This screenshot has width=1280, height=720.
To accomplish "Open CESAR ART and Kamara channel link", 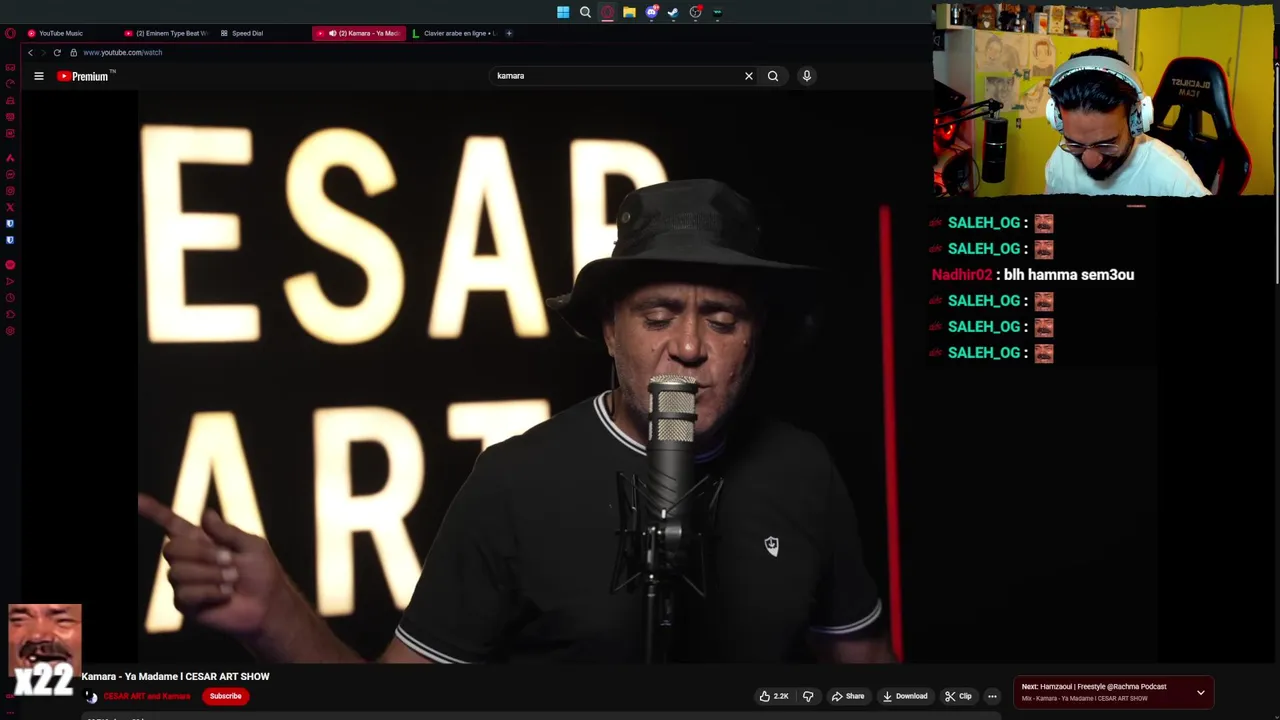I will click(x=146, y=696).
